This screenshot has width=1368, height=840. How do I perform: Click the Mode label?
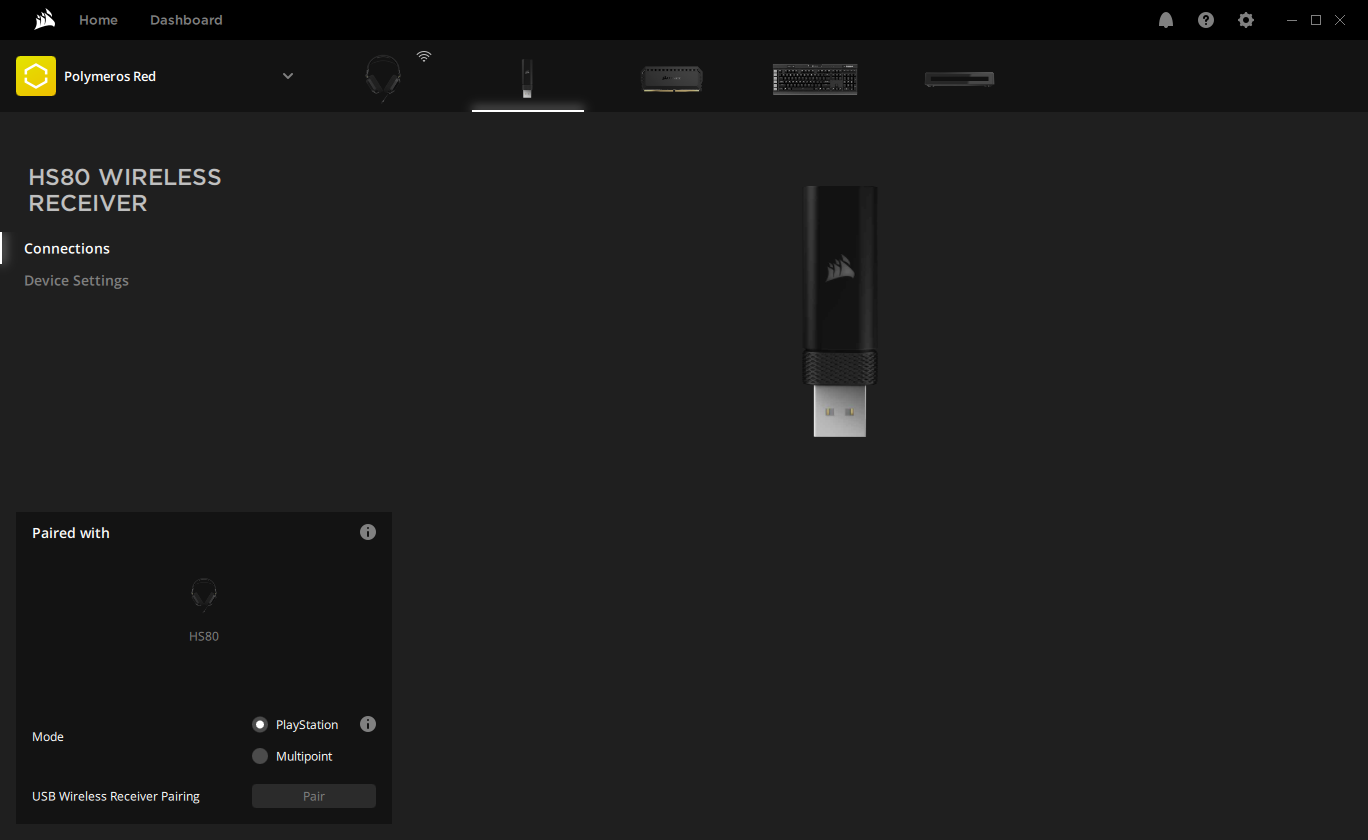(x=48, y=737)
